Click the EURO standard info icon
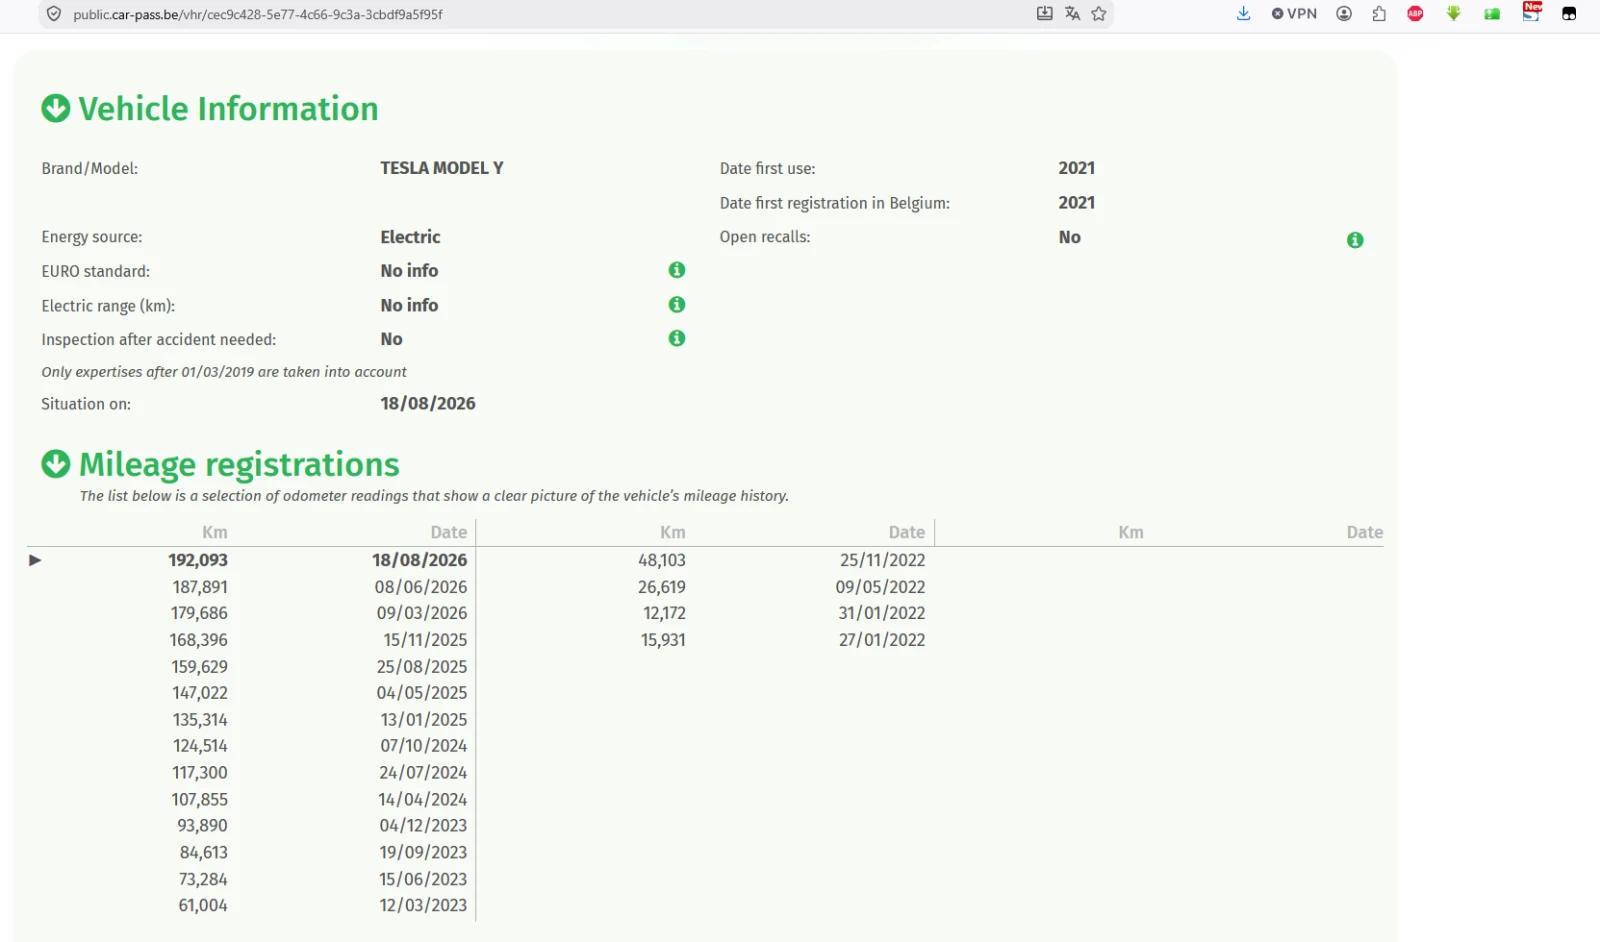Screen dimensions: 1600x942 [677, 270]
